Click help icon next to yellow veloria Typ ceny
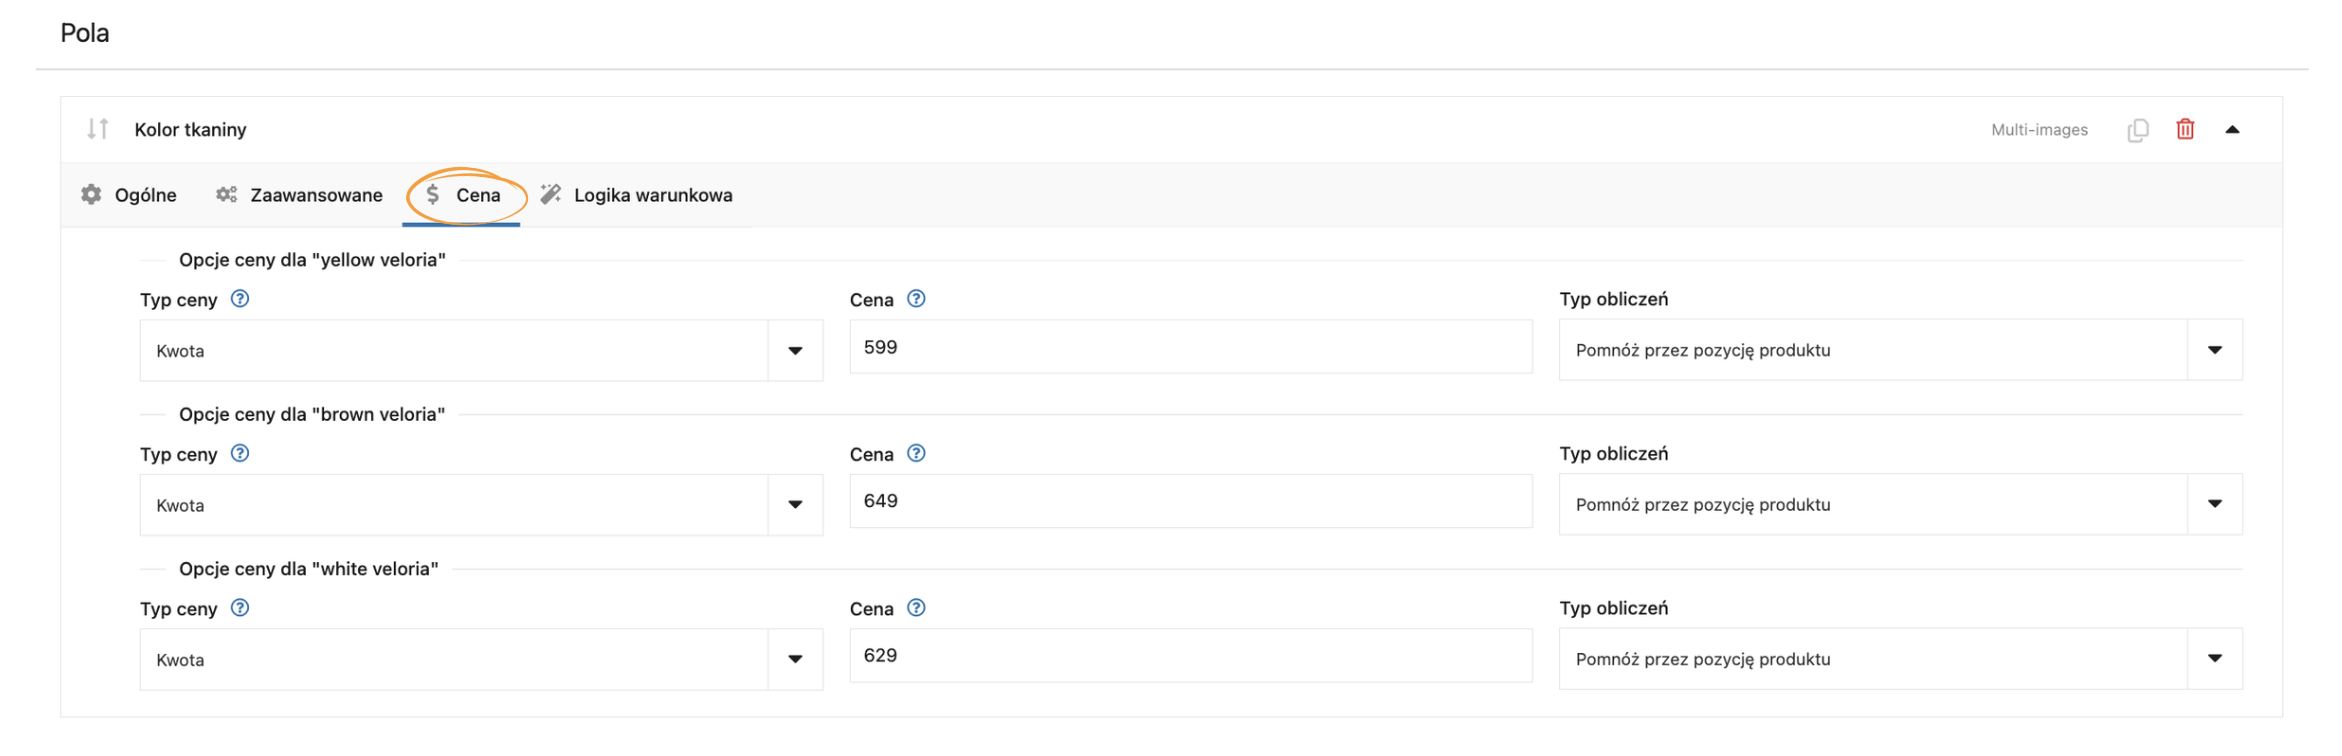The width and height of the screenshot is (2342, 756). pyautogui.click(x=240, y=299)
